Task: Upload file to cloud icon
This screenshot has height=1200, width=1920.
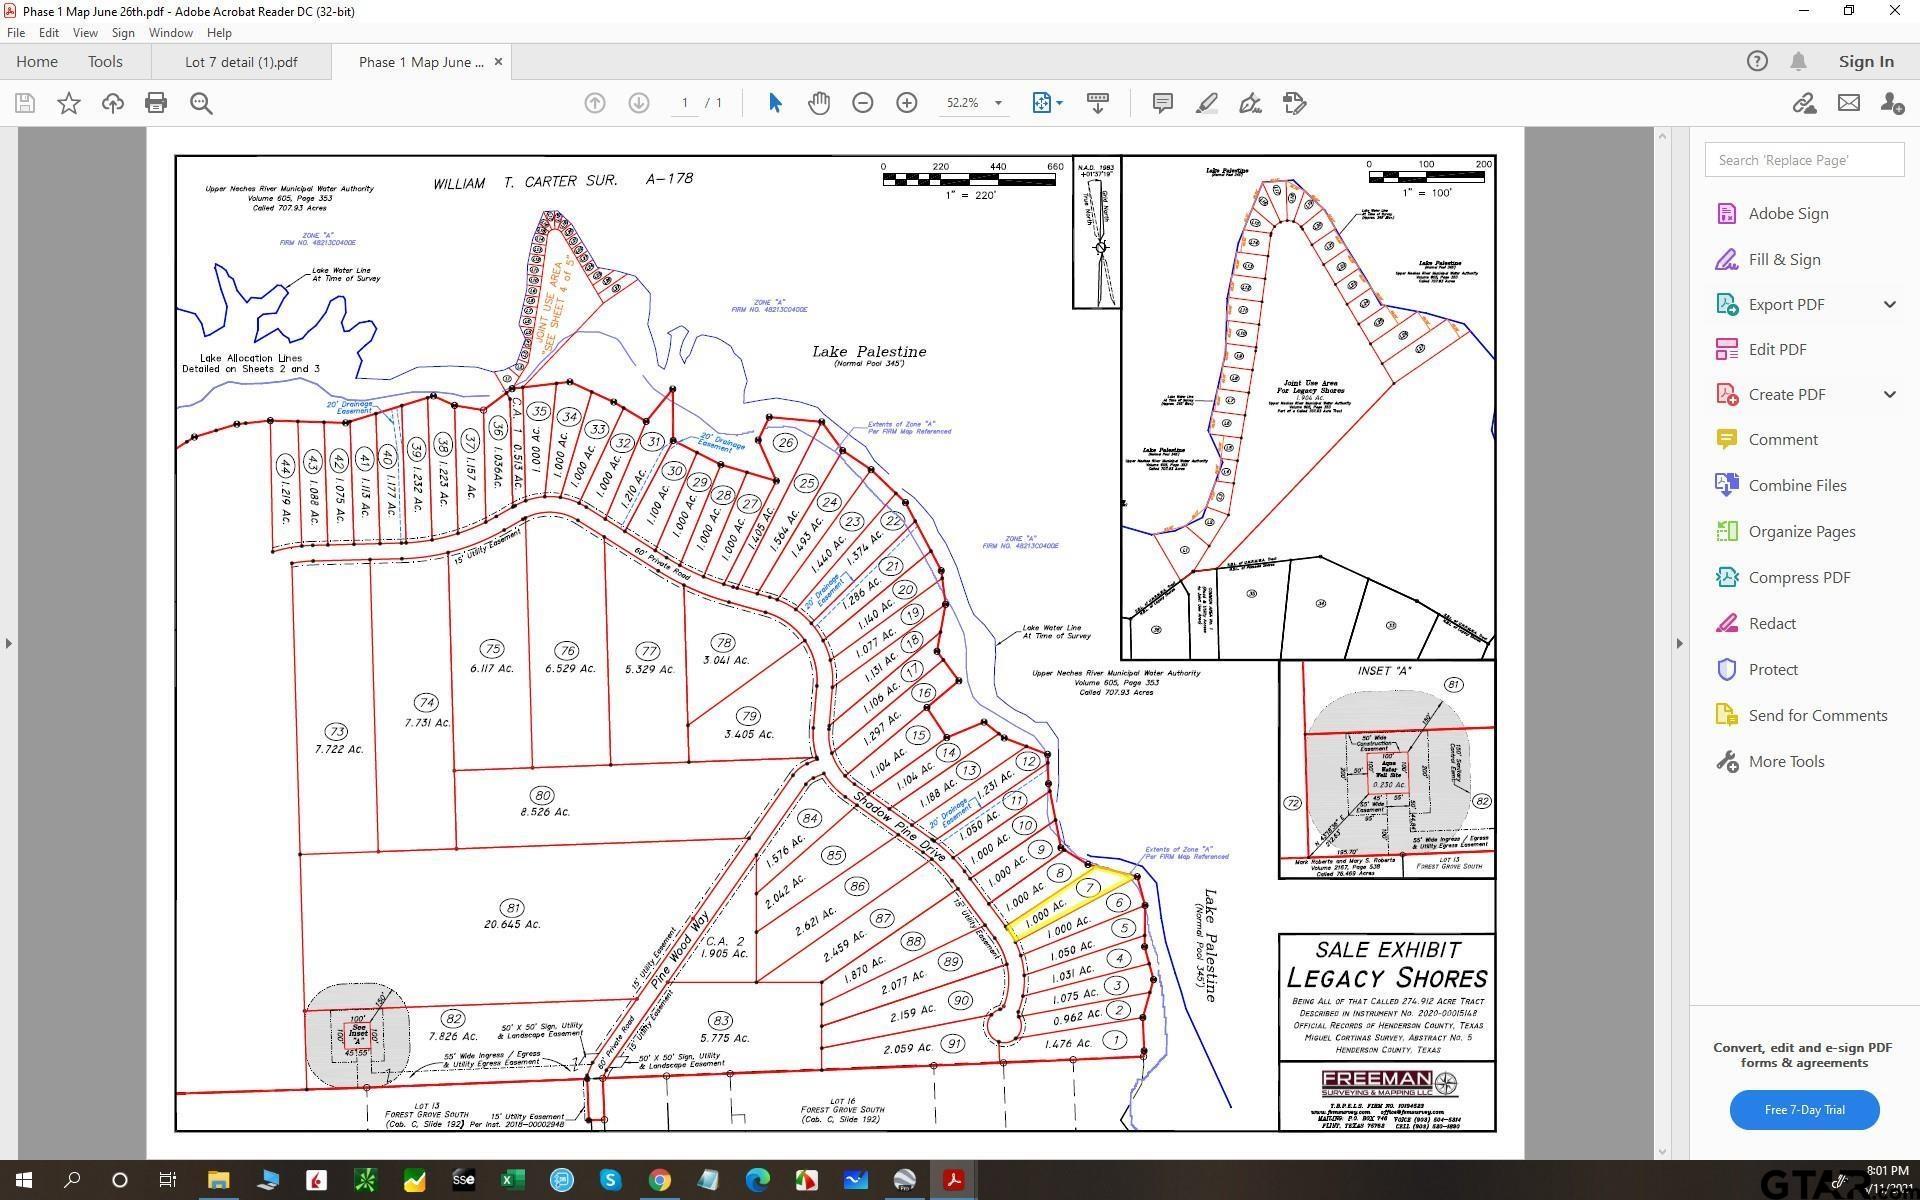Action: click(x=112, y=103)
